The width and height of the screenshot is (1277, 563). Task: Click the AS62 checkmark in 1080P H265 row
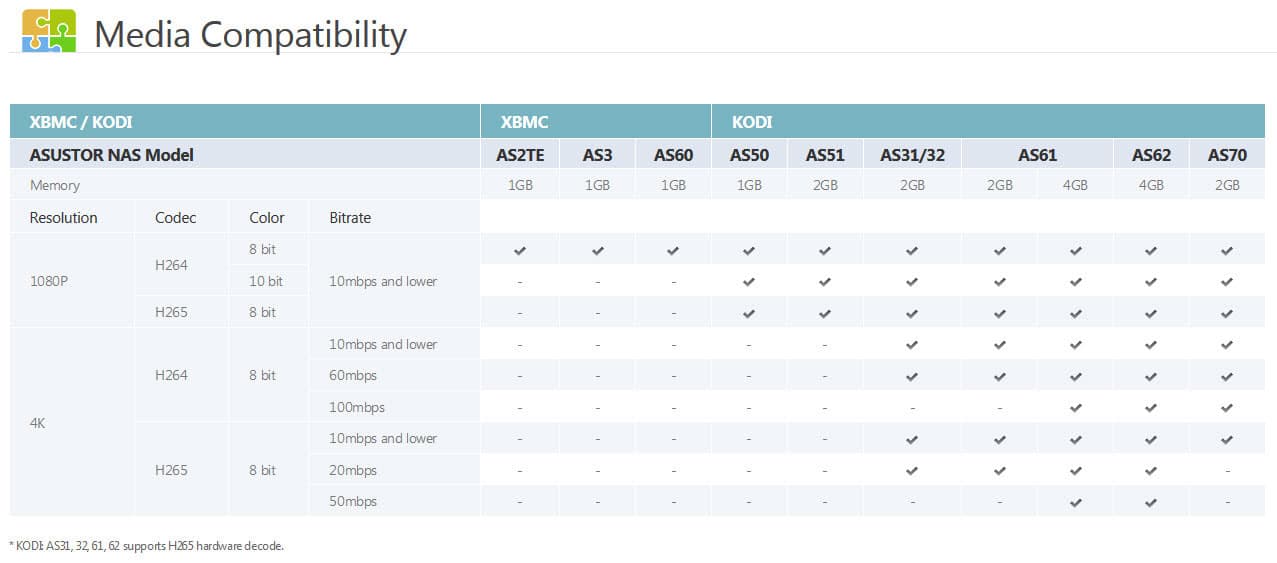1151,313
